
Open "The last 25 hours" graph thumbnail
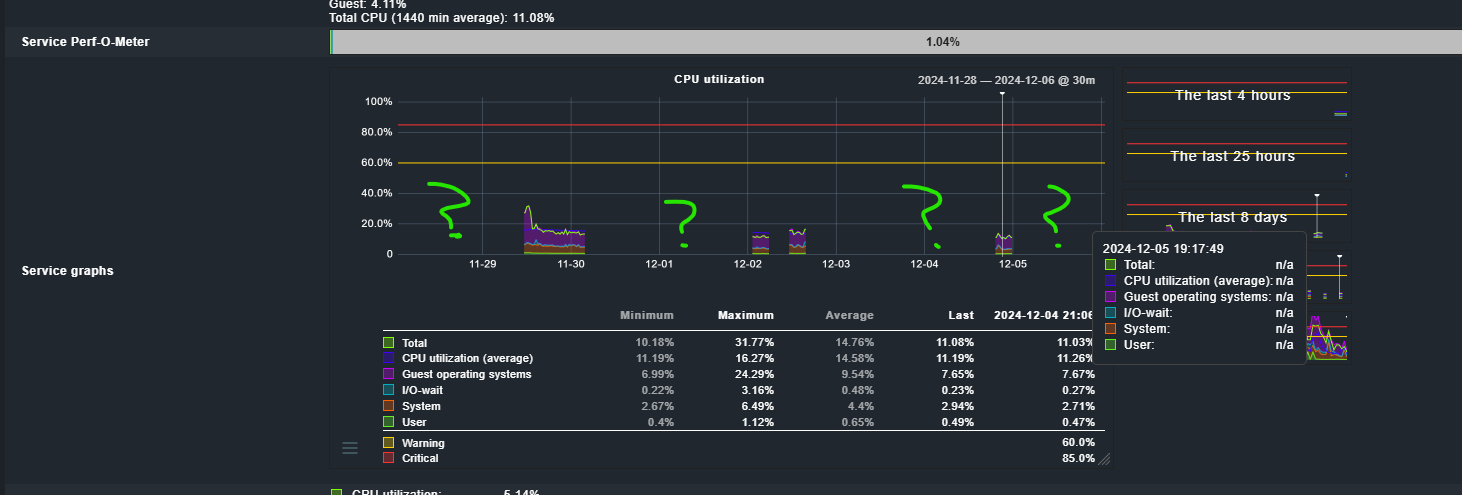tap(1235, 156)
